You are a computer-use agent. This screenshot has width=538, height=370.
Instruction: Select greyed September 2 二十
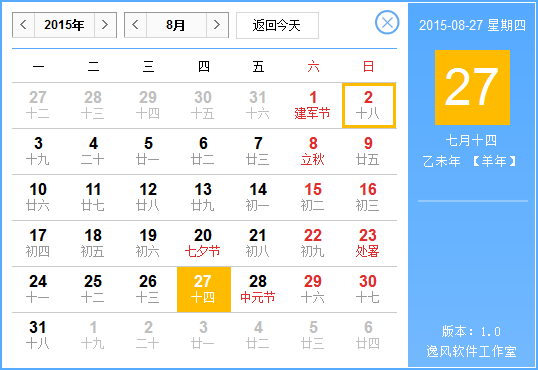pos(148,335)
